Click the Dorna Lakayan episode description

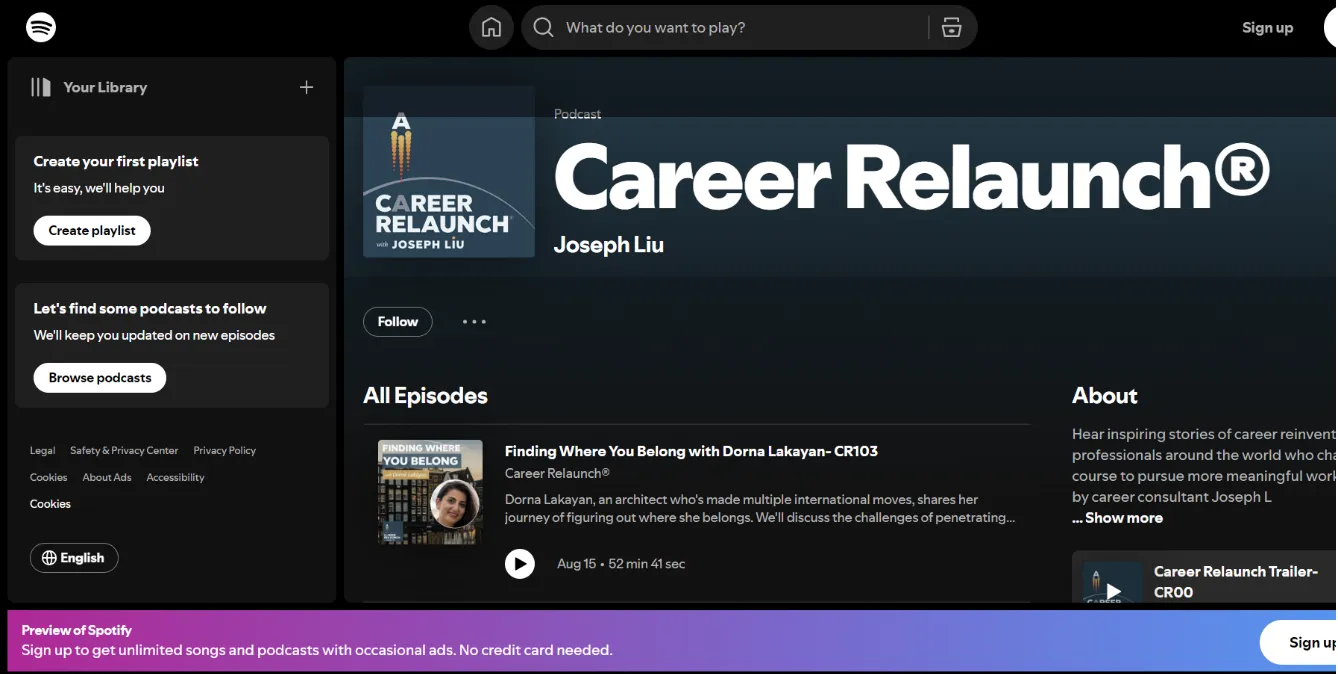pyautogui.click(x=760, y=508)
